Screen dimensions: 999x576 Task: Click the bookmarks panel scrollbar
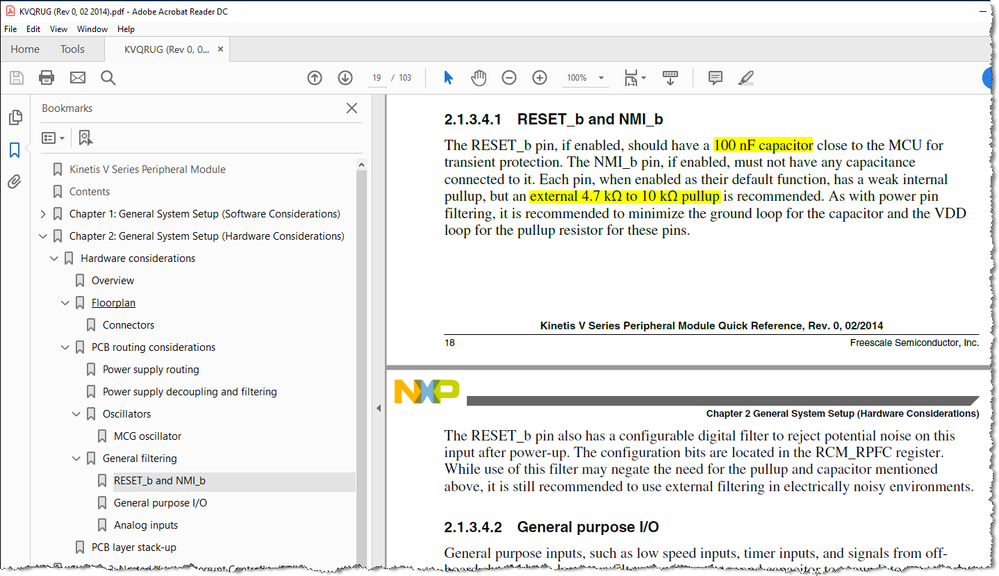[x=361, y=363]
